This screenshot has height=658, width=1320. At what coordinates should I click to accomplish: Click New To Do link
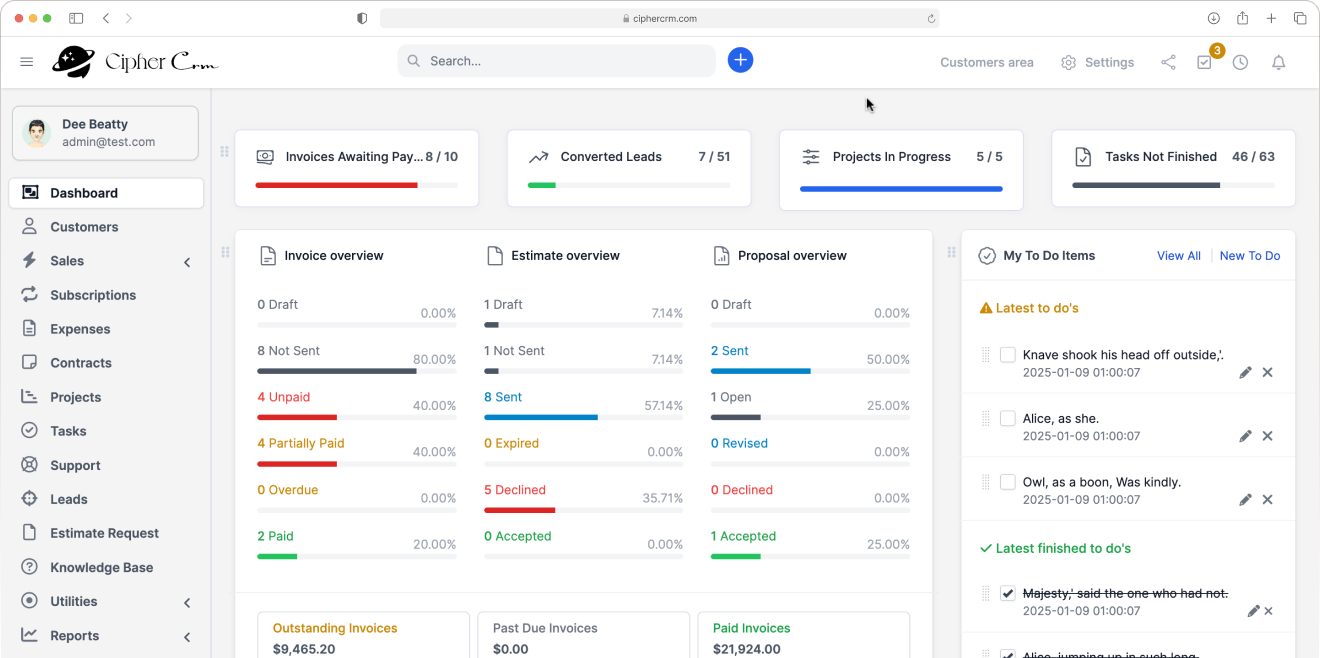[1250, 256]
